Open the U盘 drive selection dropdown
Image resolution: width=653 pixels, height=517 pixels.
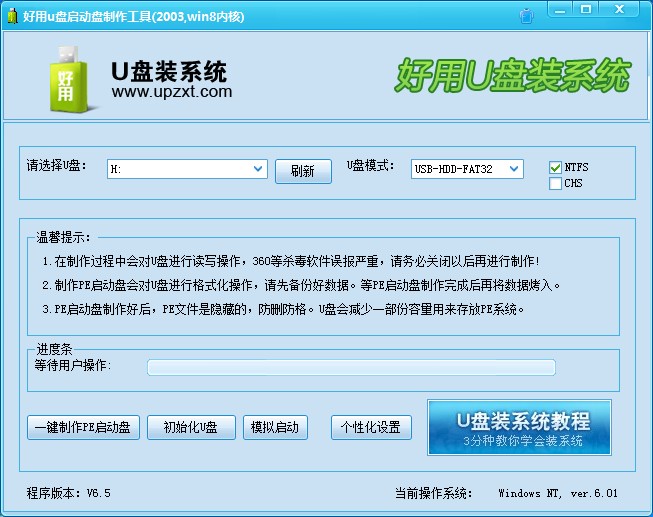coord(258,169)
